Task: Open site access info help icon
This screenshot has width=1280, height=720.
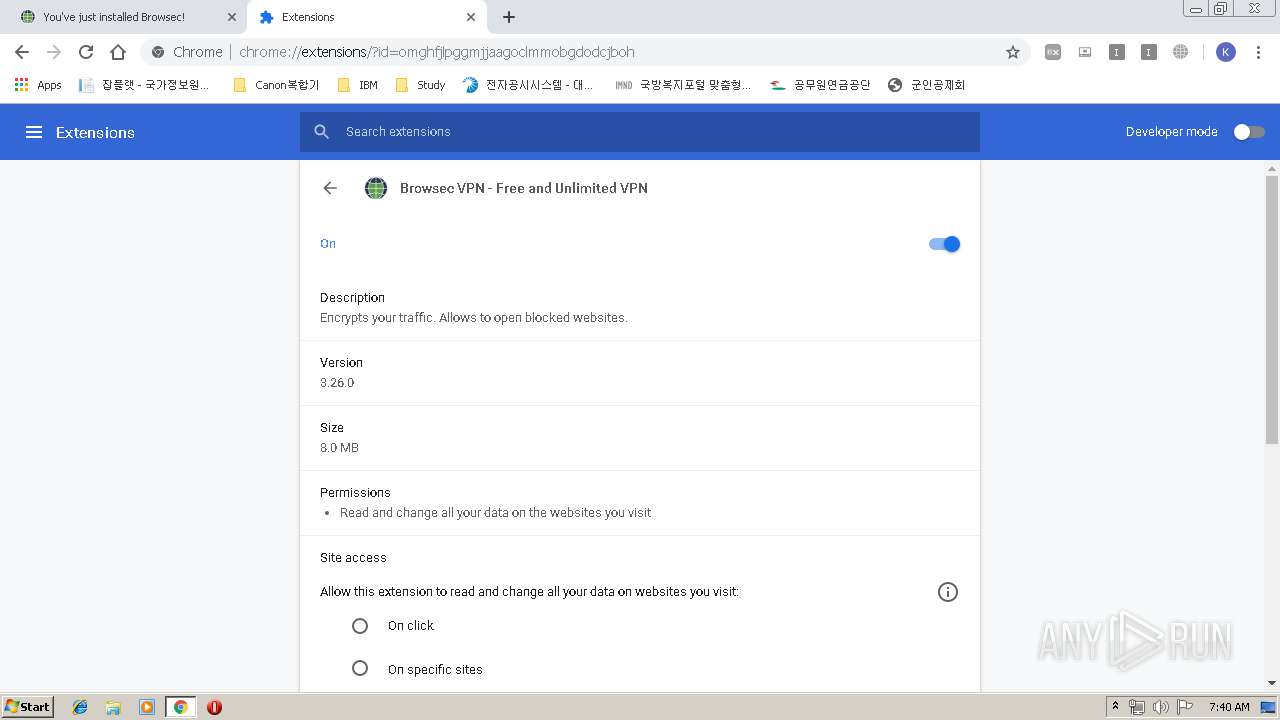Action: pos(948,592)
